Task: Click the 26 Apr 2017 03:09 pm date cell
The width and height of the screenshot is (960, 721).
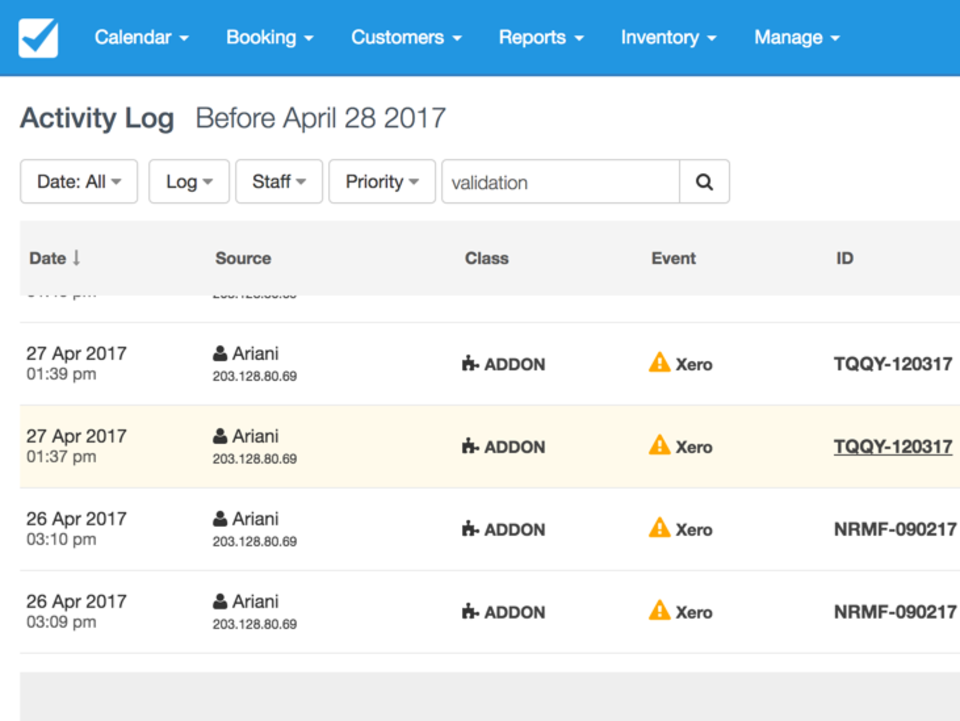Action: pyautogui.click(x=77, y=611)
